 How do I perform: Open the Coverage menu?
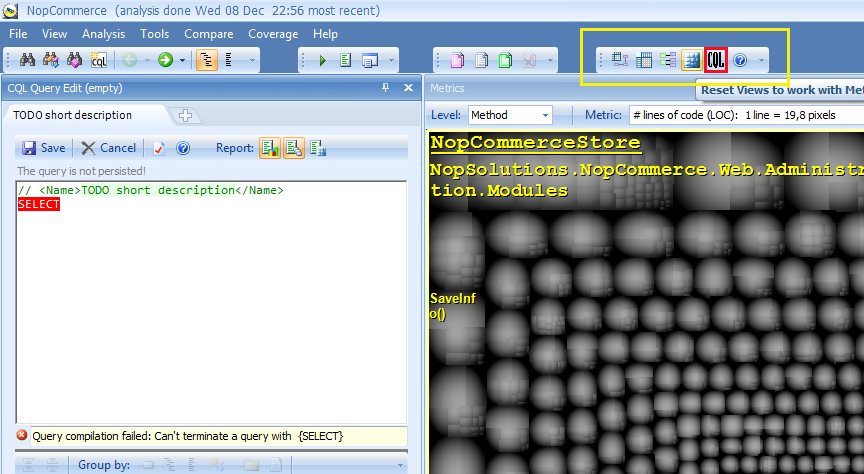click(x=273, y=34)
